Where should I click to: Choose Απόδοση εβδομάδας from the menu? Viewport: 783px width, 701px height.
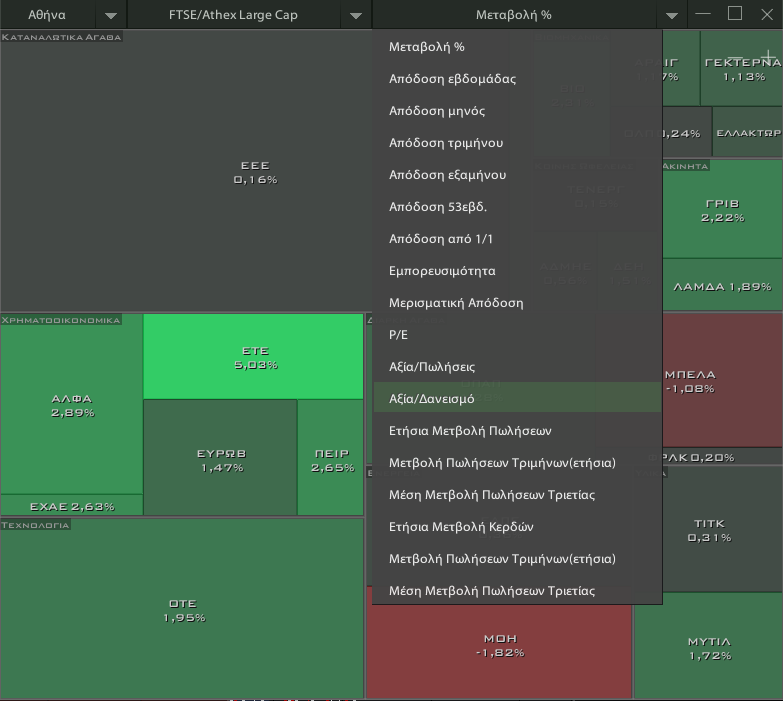point(517,79)
